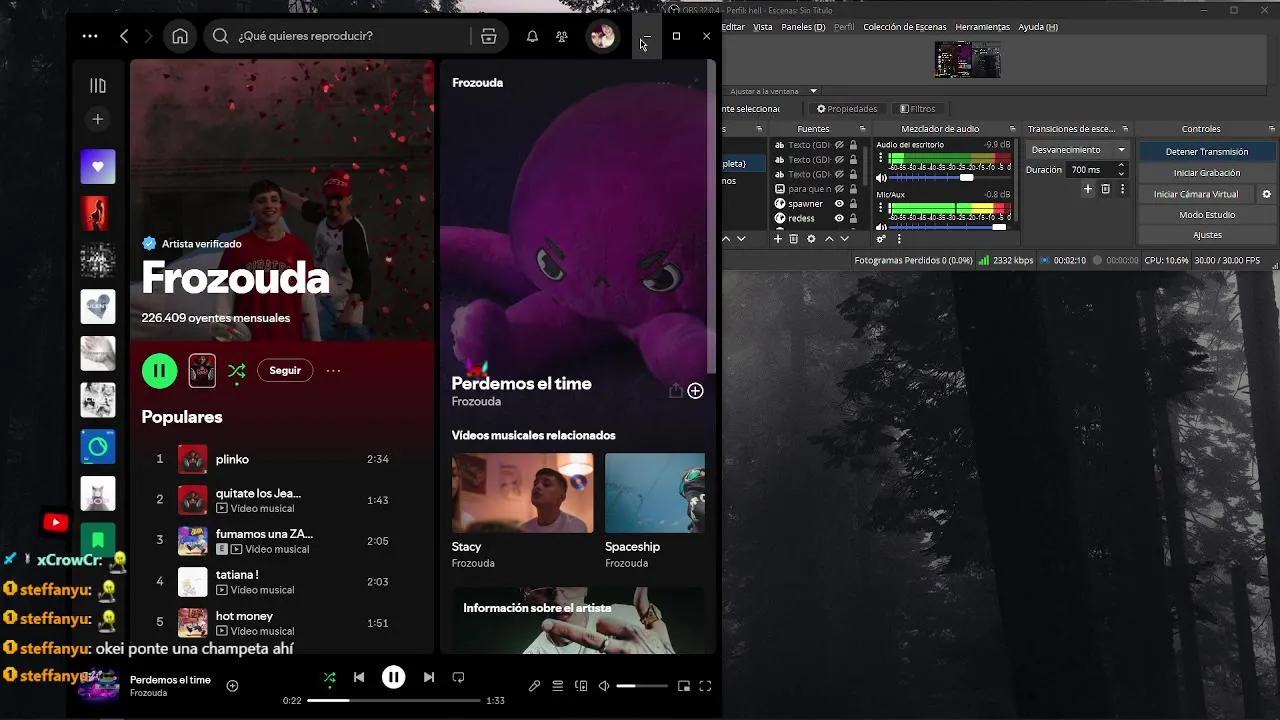Open the connect to a device icon
Viewport: 1280px width, 720px height.
pyautogui.click(x=582, y=686)
